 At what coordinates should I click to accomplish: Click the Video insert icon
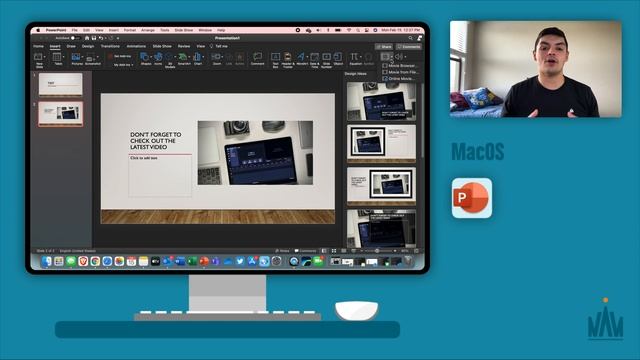pos(384,57)
